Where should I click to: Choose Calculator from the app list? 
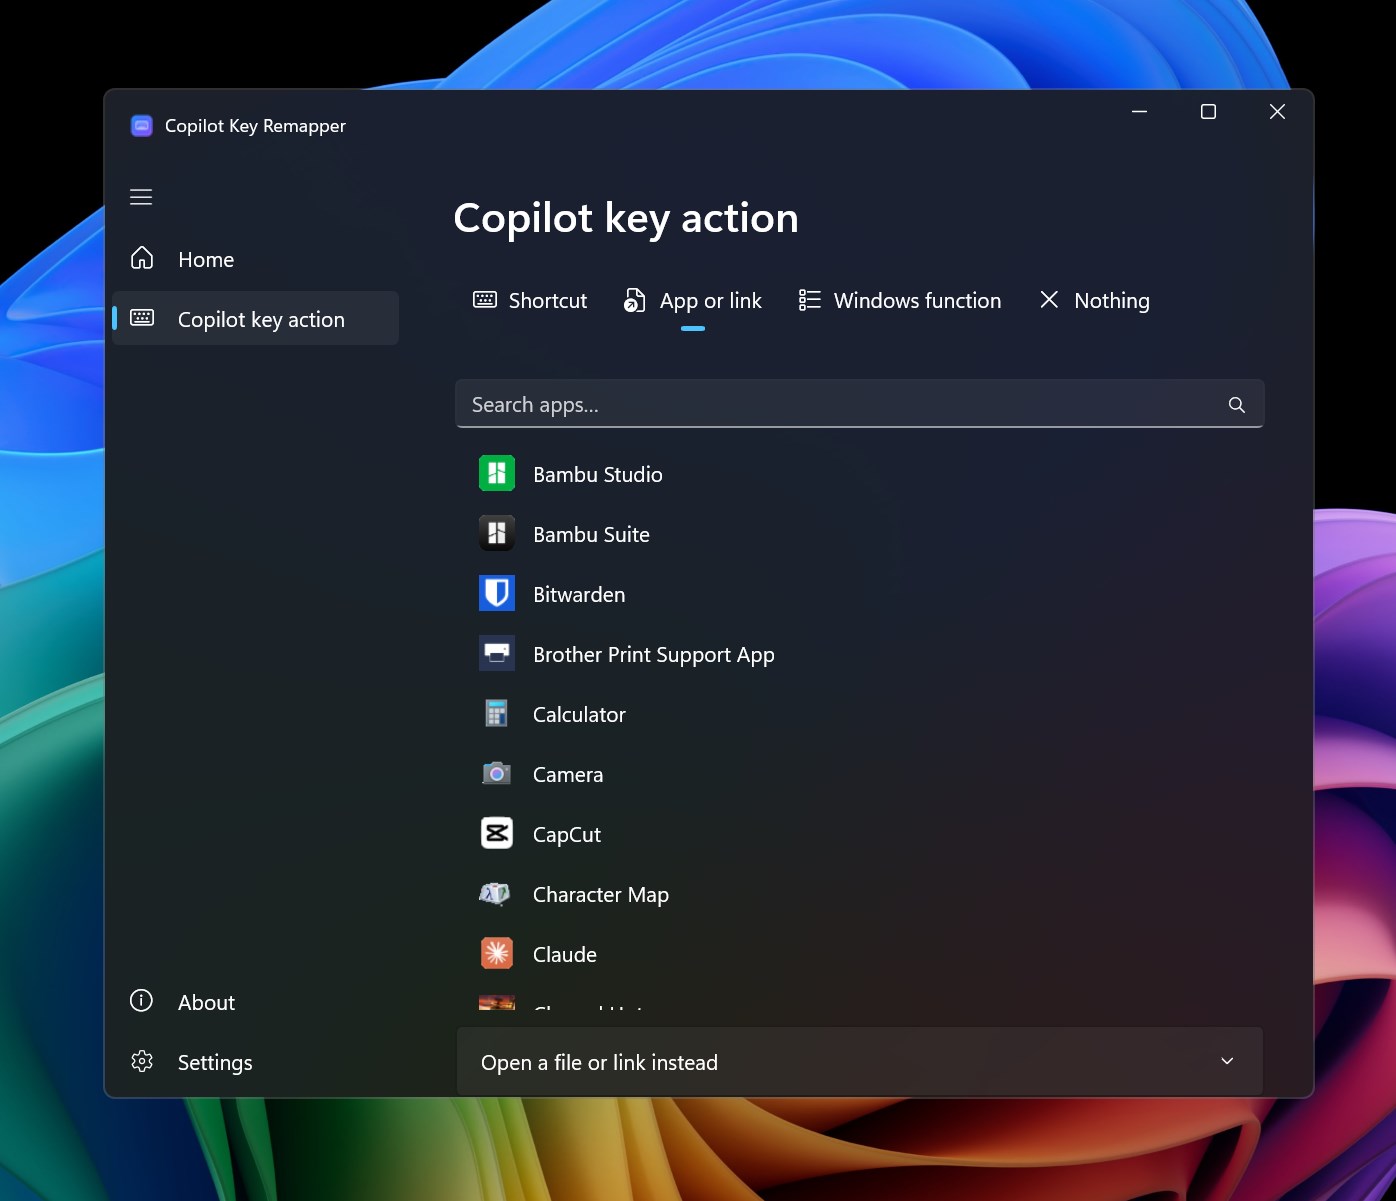click(860, 714)
